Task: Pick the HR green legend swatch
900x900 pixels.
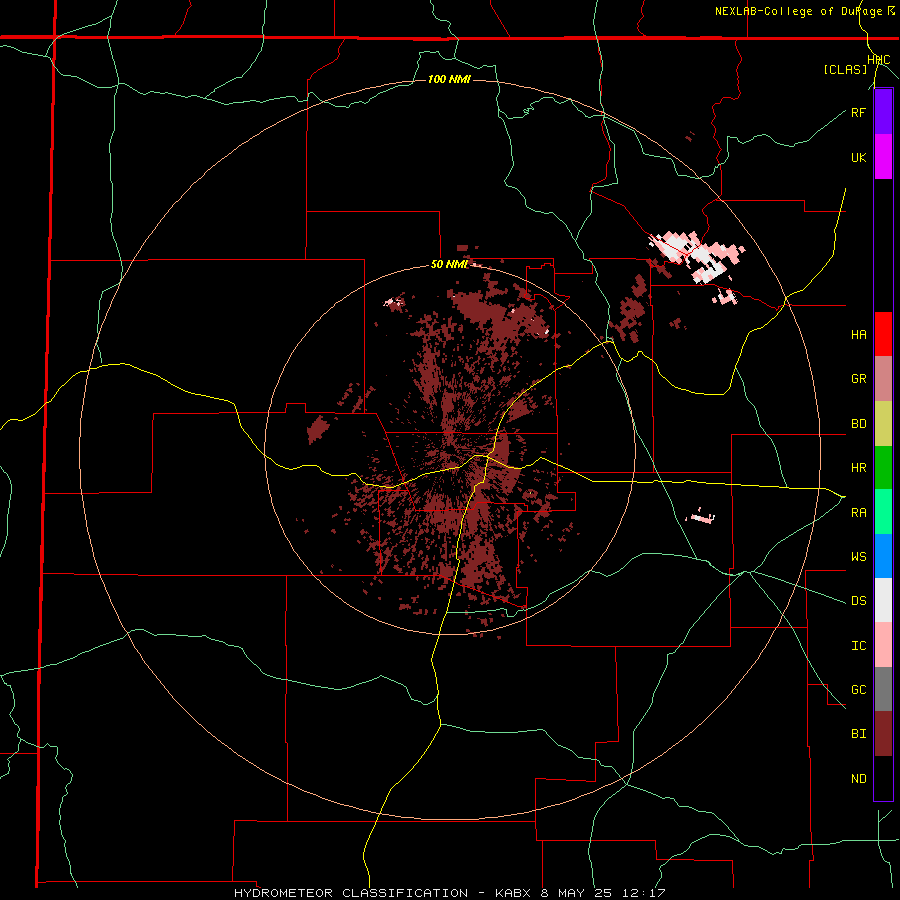Action: click(883, 468)
